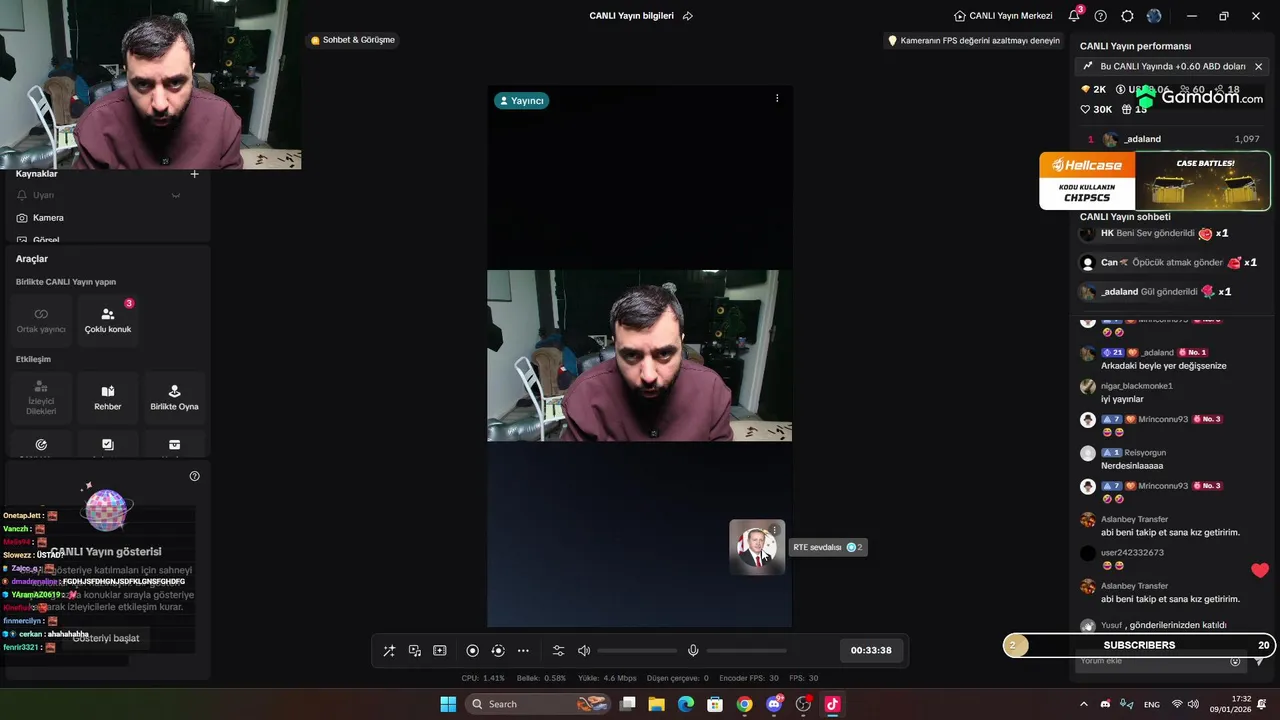Open the Rehber tool
The image size is (1280, 720).
[108, 398]
